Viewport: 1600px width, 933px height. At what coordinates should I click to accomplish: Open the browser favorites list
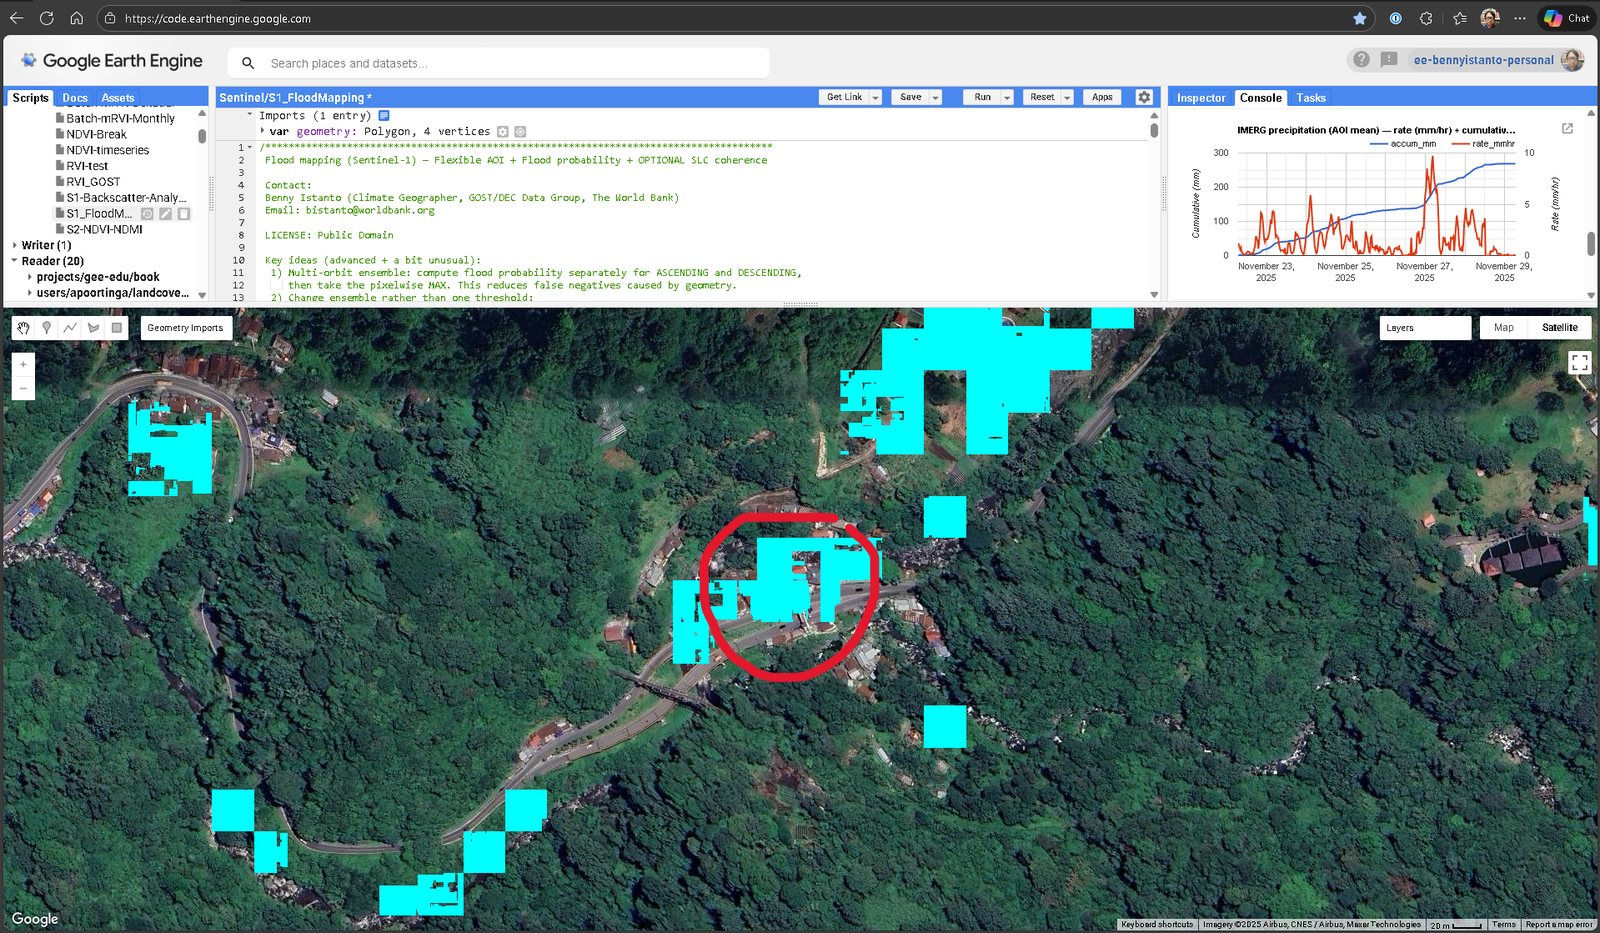click(1459, 18)
